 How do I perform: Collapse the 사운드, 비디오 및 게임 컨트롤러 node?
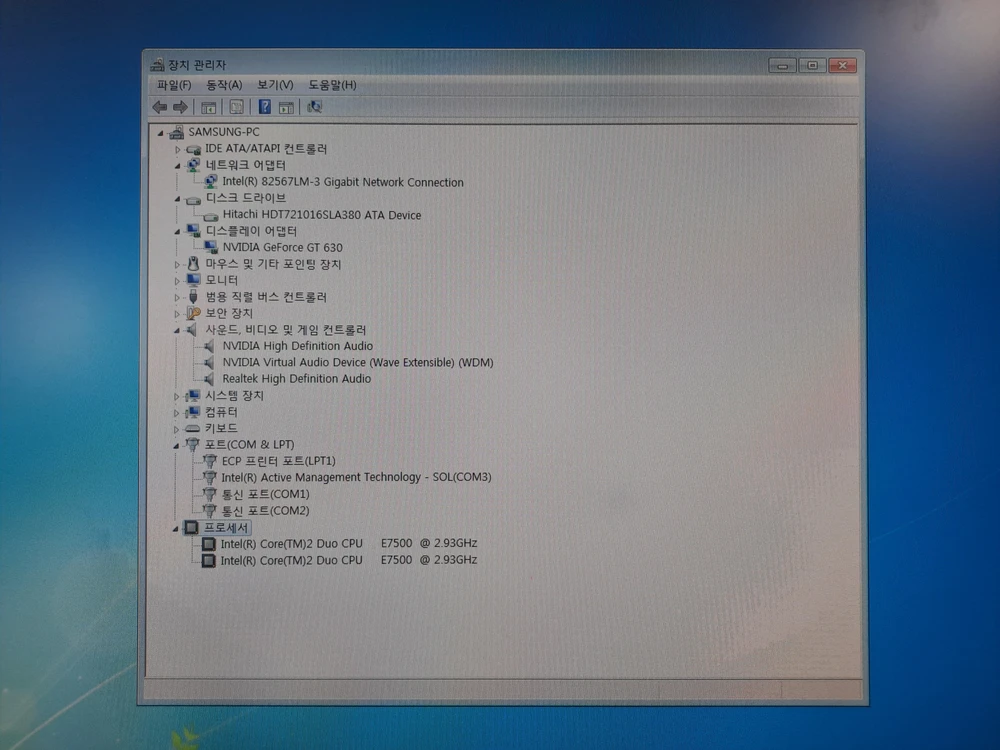click(177, 330)
